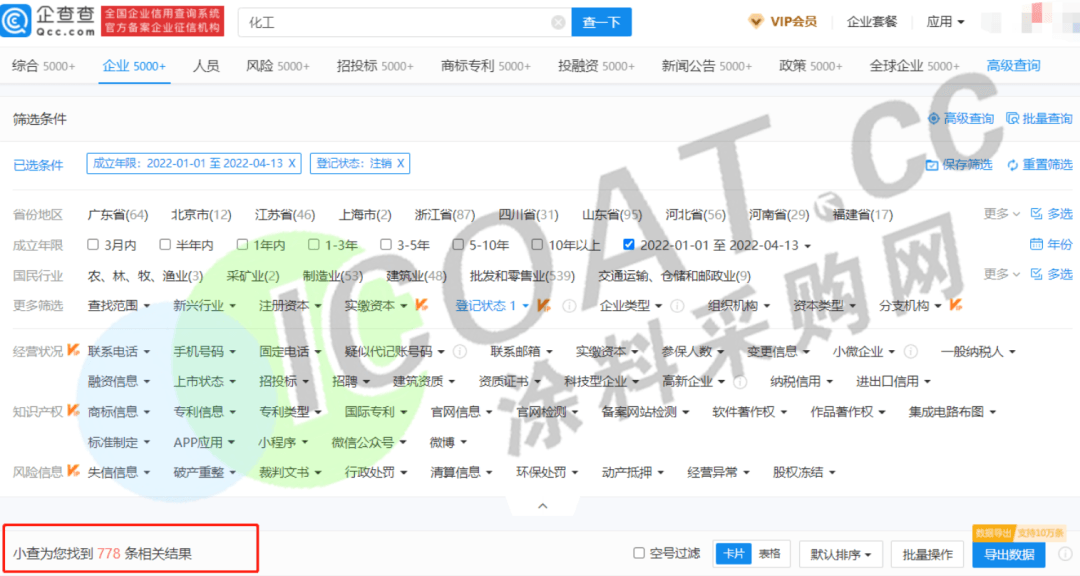Screen dimensions: 1080x576
Task: Collapse the filter panel with the chevron
Action: click(543, 506)
